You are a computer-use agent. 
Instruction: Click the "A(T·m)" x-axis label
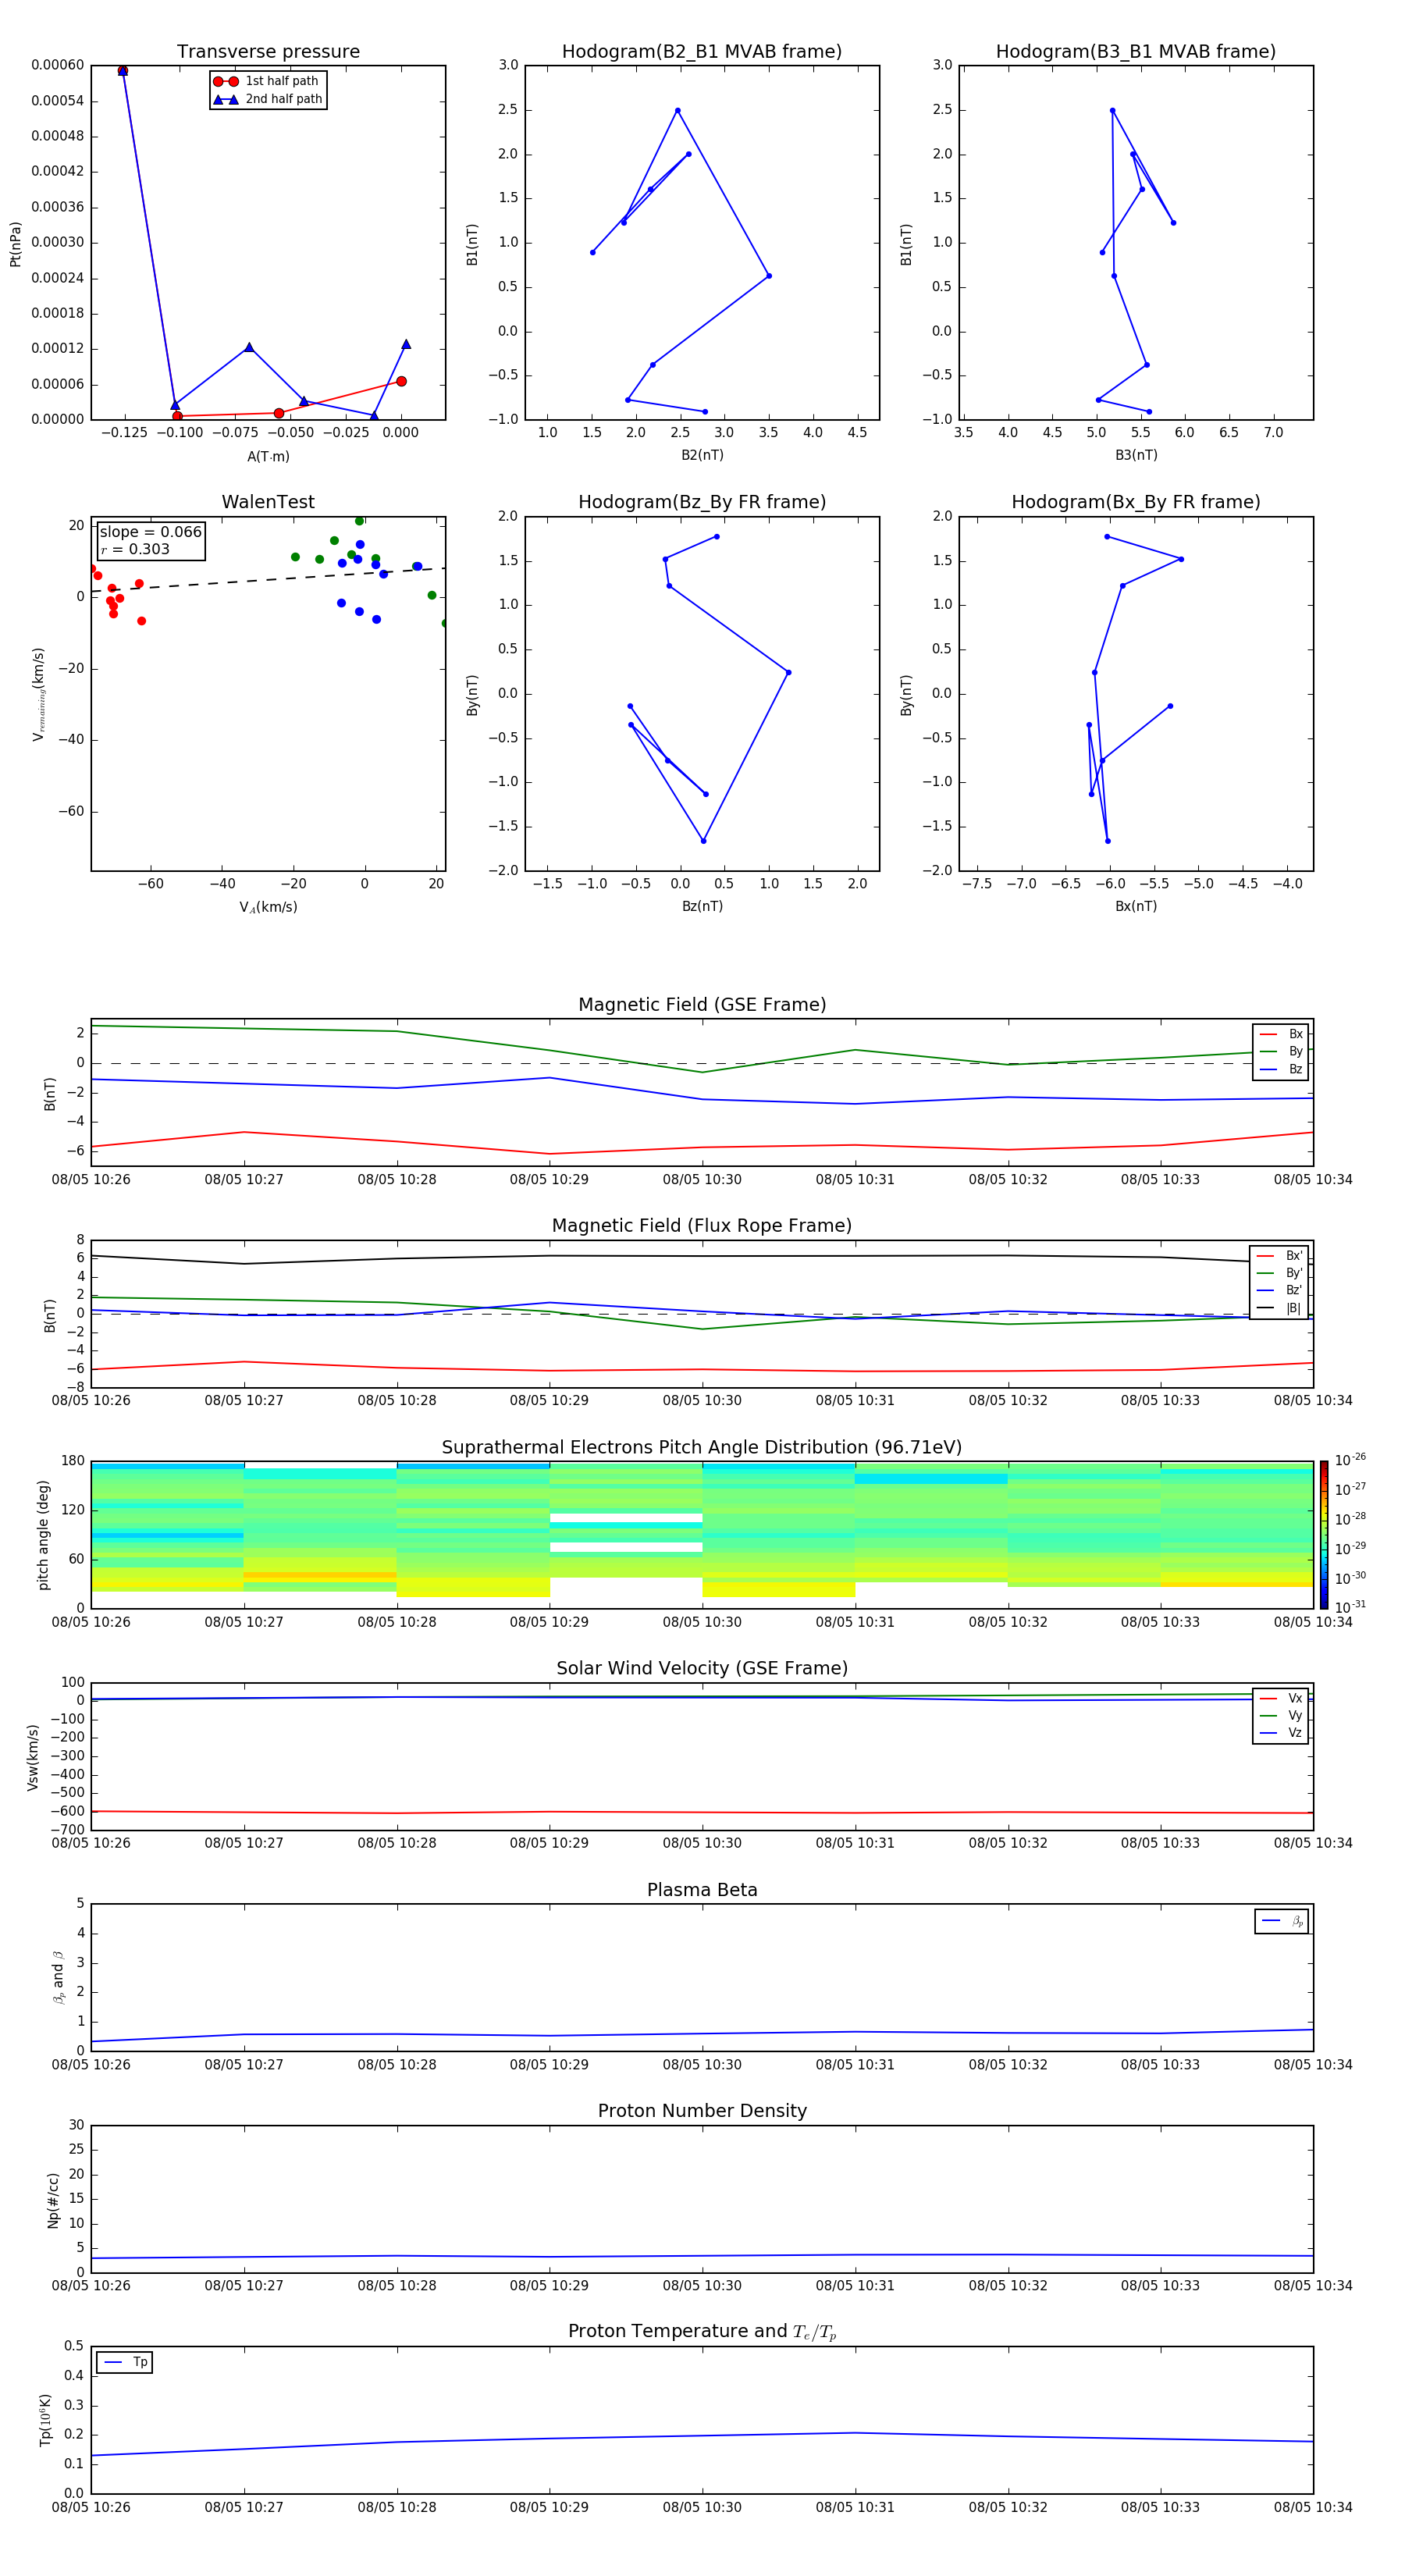pos(268,457)
